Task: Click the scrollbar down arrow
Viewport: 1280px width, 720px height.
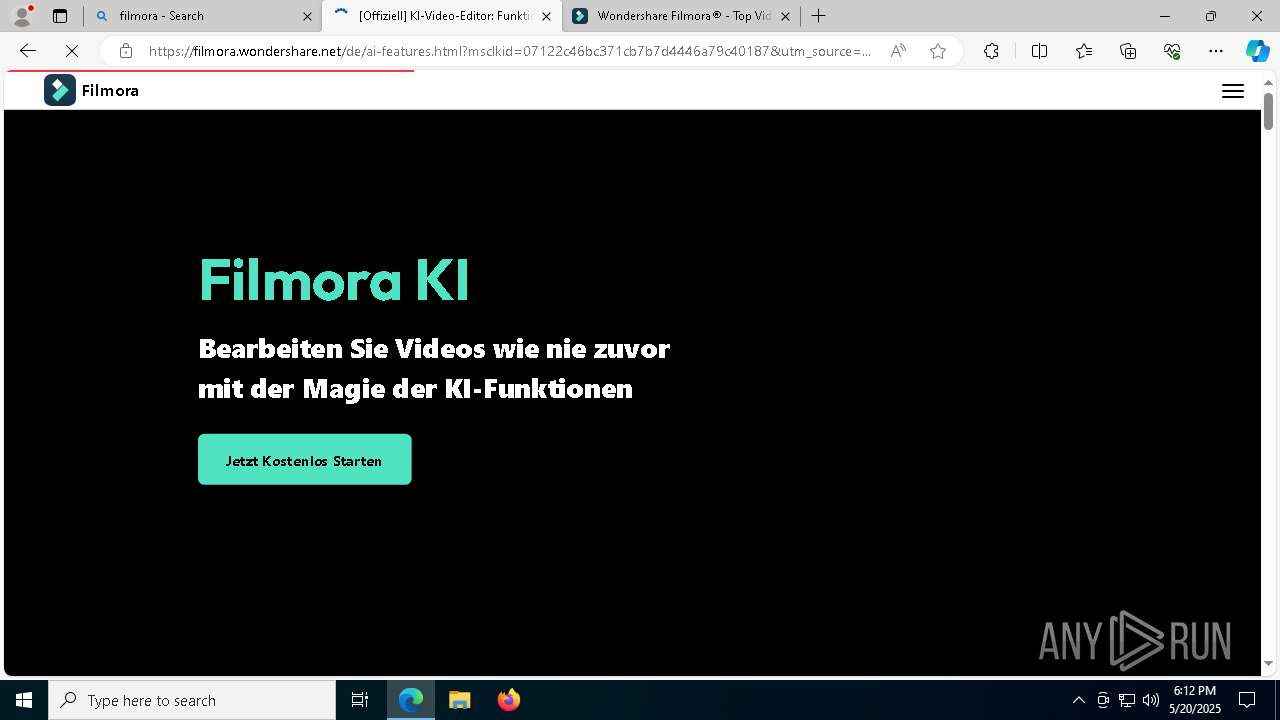Action: [1268, 664]
